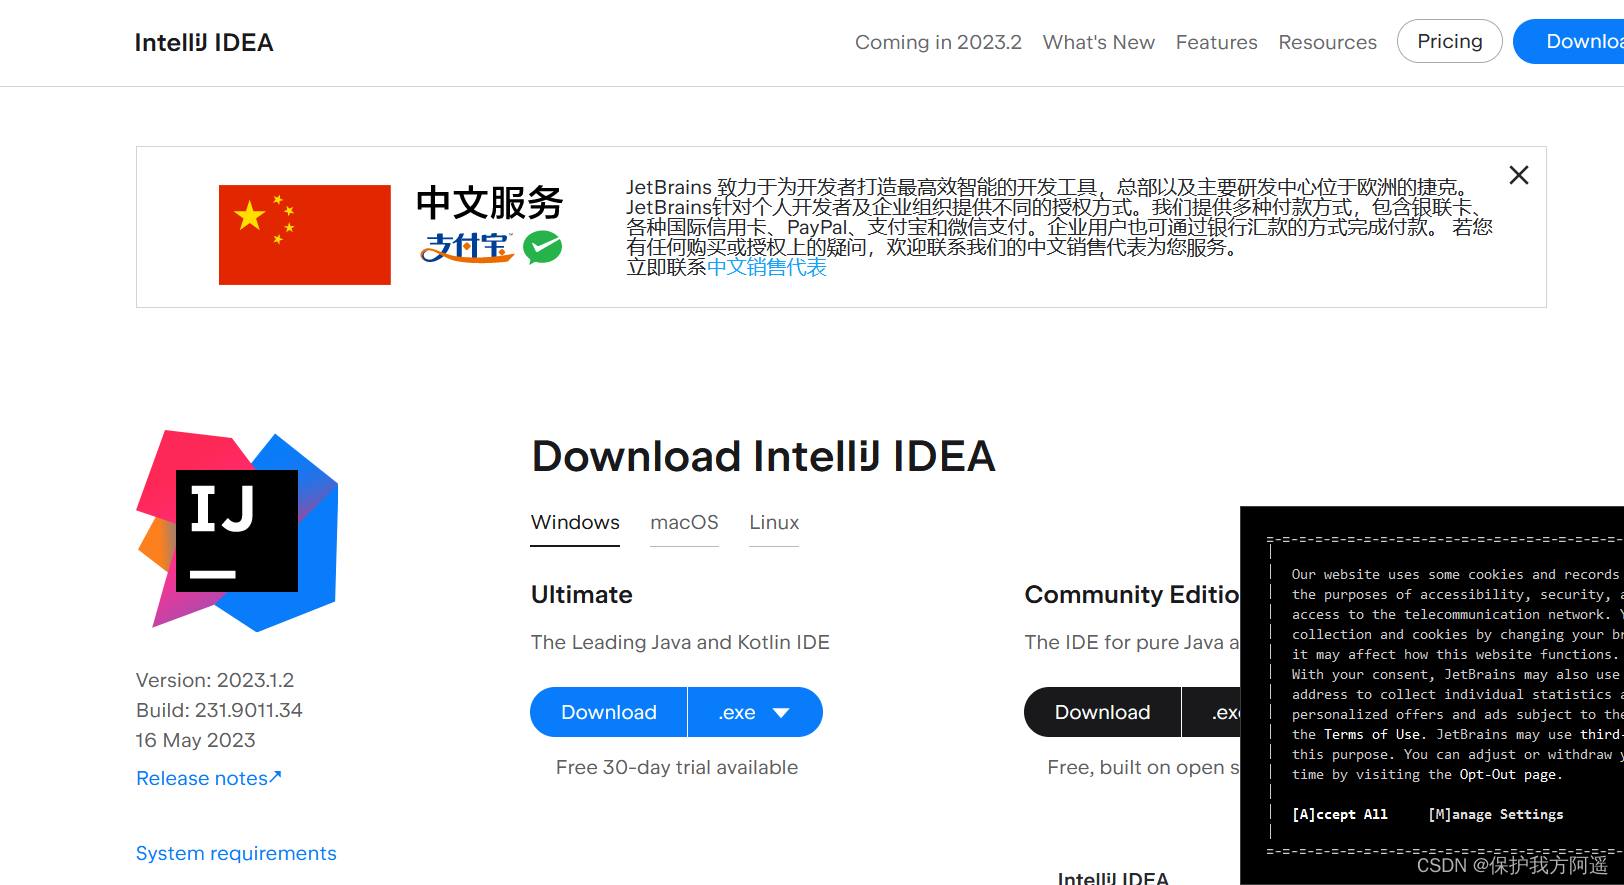Click the IntelliJ IDEA logo in header

pyautogui.click(x=204, y=42)
